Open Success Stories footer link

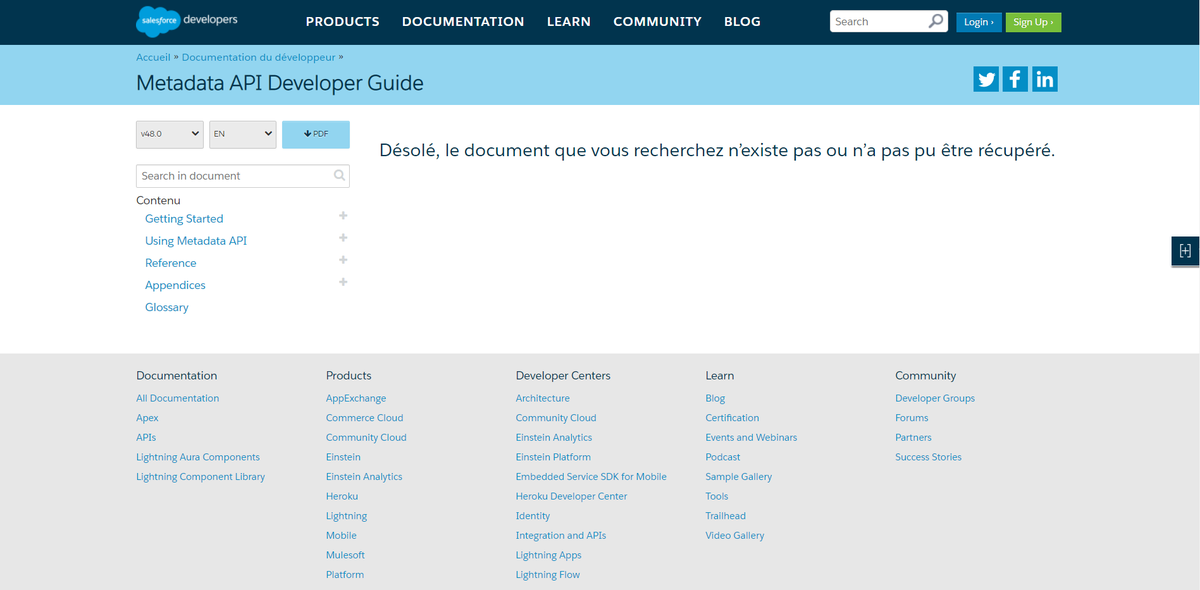pyautogui.click(x=928, y=457)
